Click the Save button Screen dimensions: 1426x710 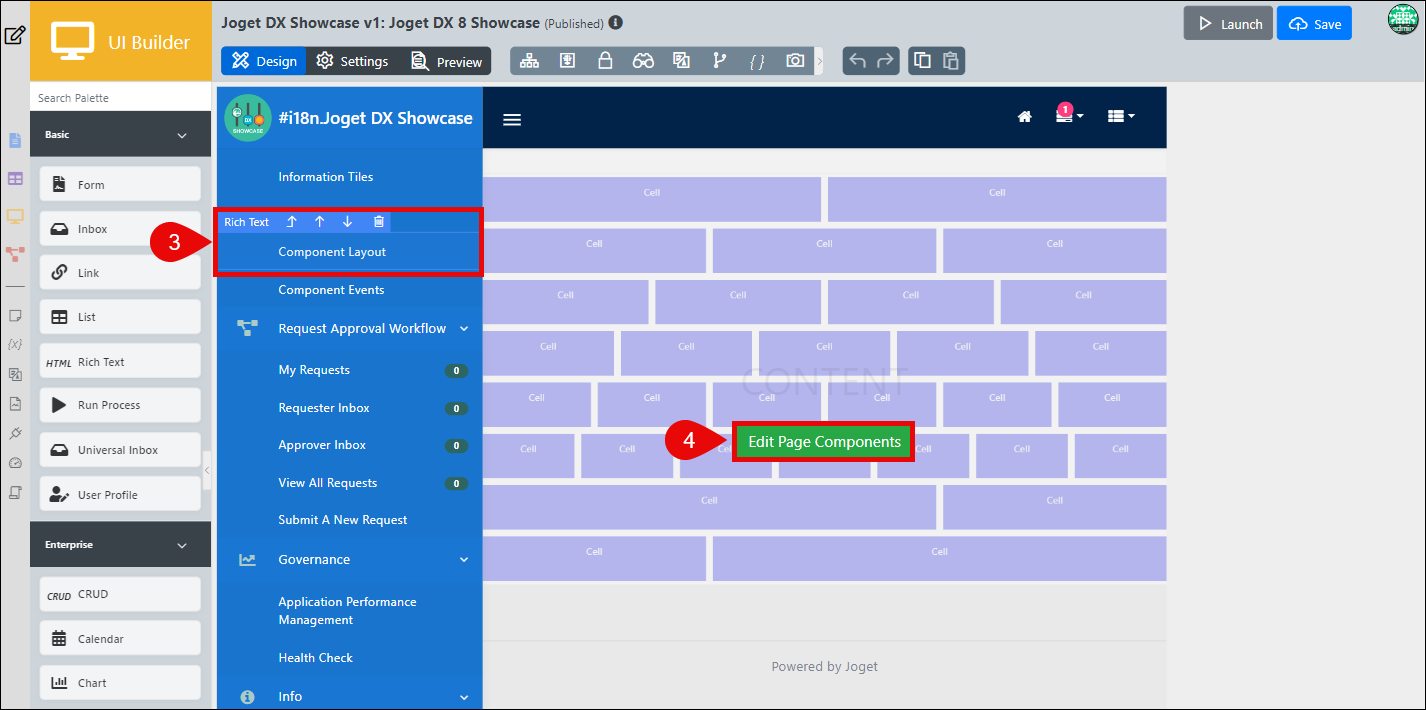coord(1314,24)
